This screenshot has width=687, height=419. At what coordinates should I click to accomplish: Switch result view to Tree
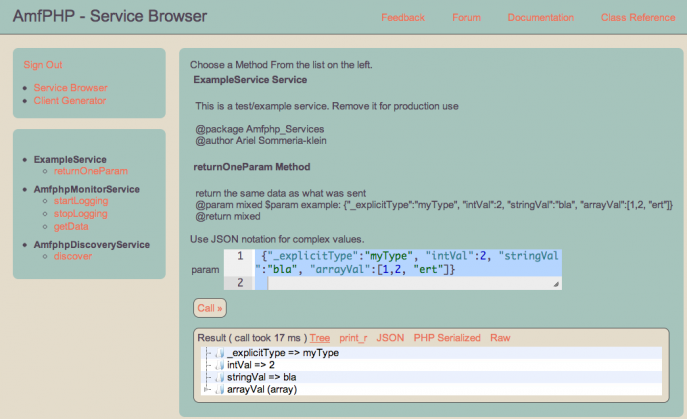pos(320,338)
